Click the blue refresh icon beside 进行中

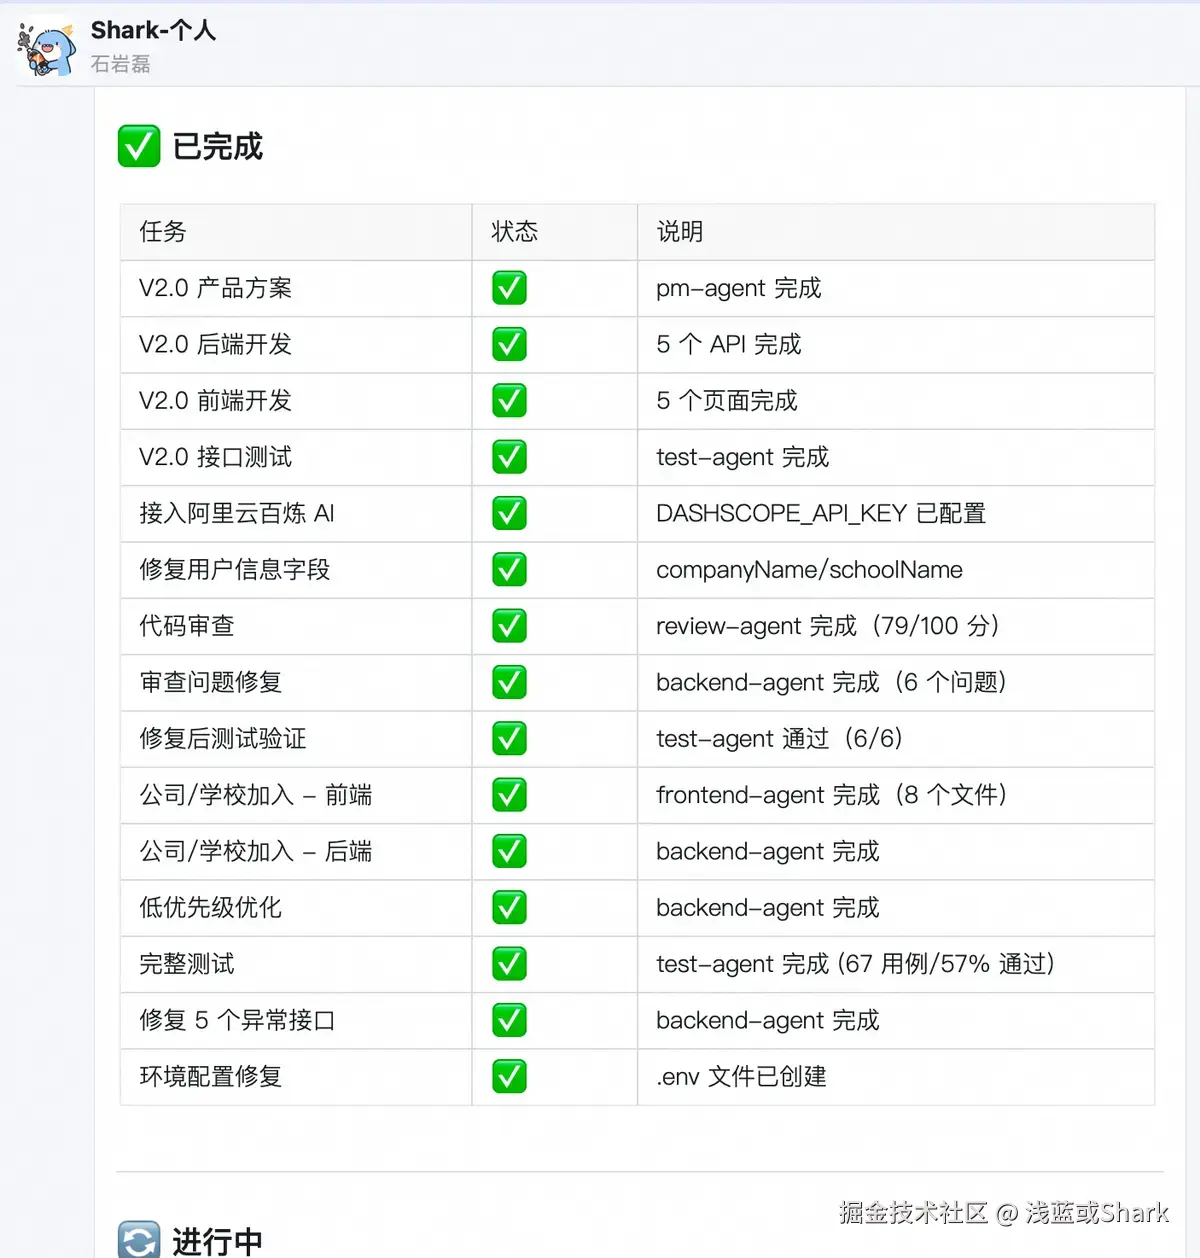coord(139,1240)
